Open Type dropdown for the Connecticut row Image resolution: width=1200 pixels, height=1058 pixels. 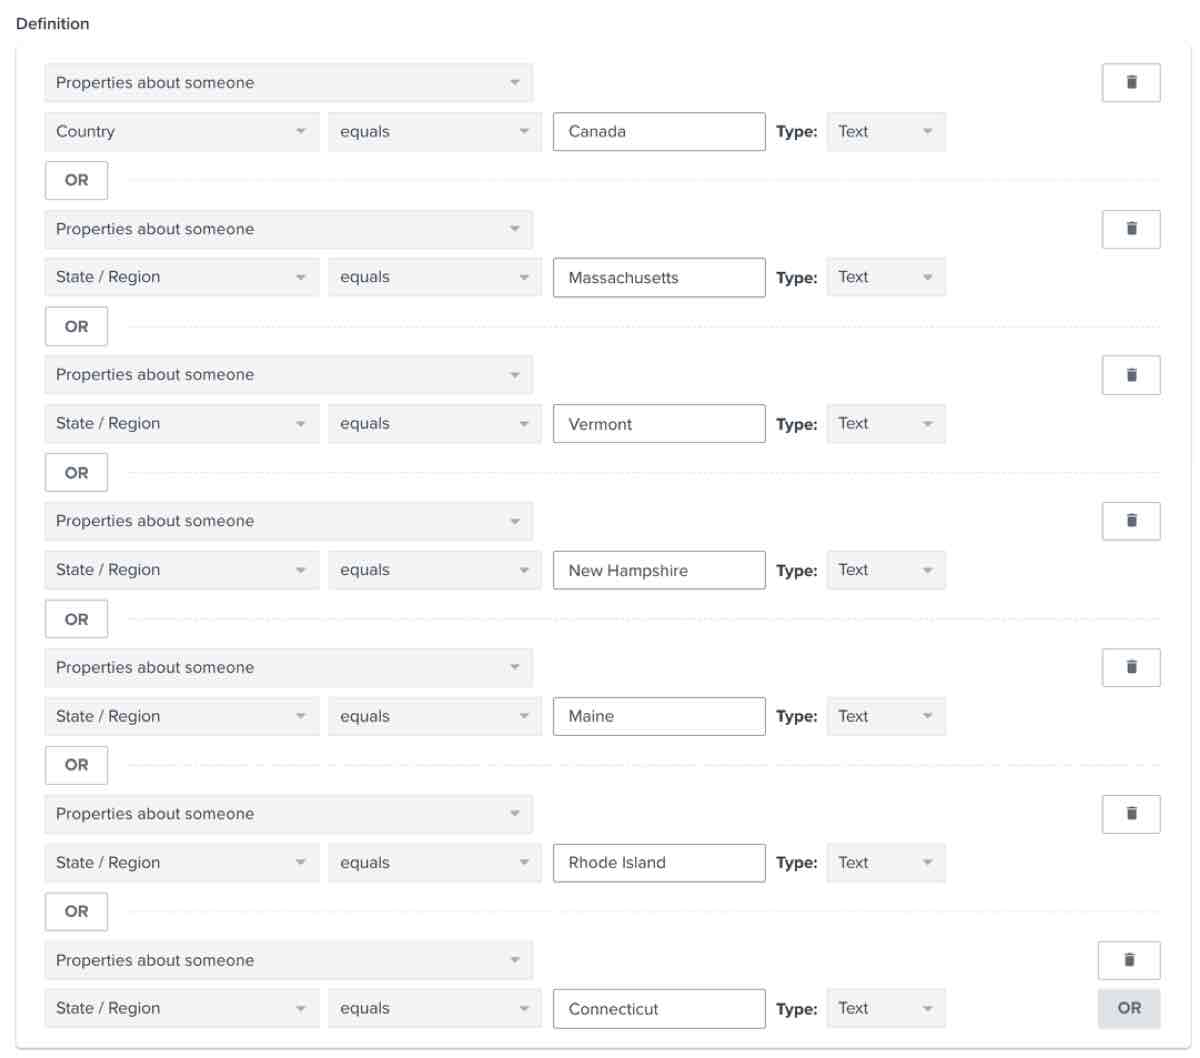885,1009
